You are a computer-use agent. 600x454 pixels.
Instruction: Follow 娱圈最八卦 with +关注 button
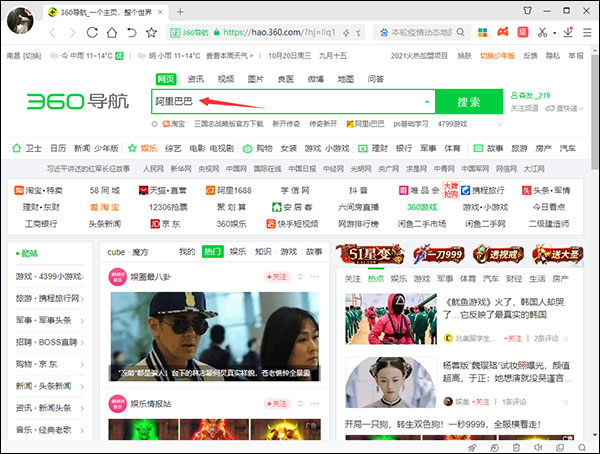pyautogui.click(x=277, y=276)
